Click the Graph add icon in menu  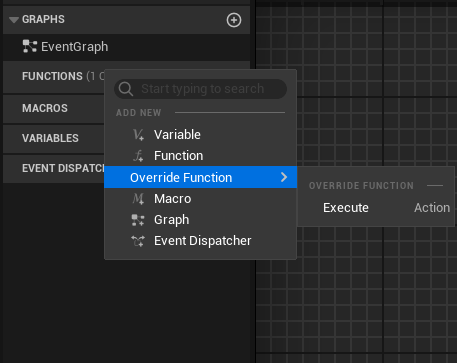coord(138,220)
